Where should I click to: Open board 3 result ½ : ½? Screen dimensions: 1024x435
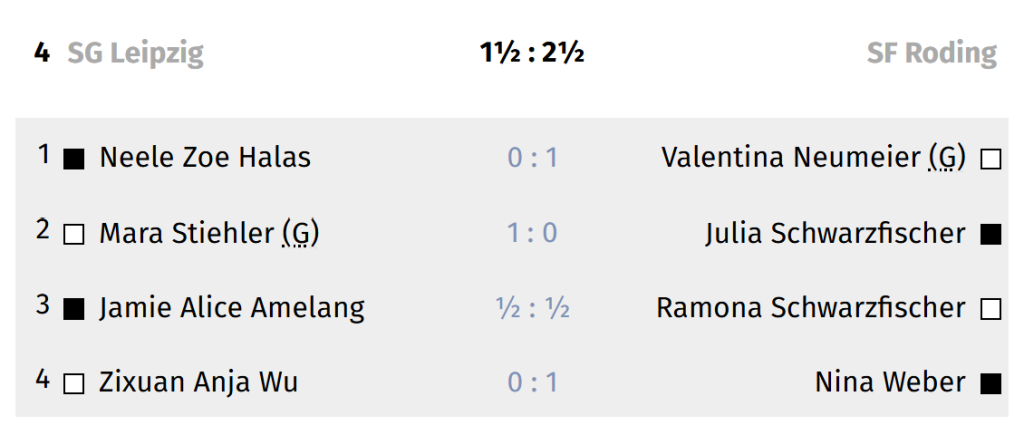tap(532, 308)
